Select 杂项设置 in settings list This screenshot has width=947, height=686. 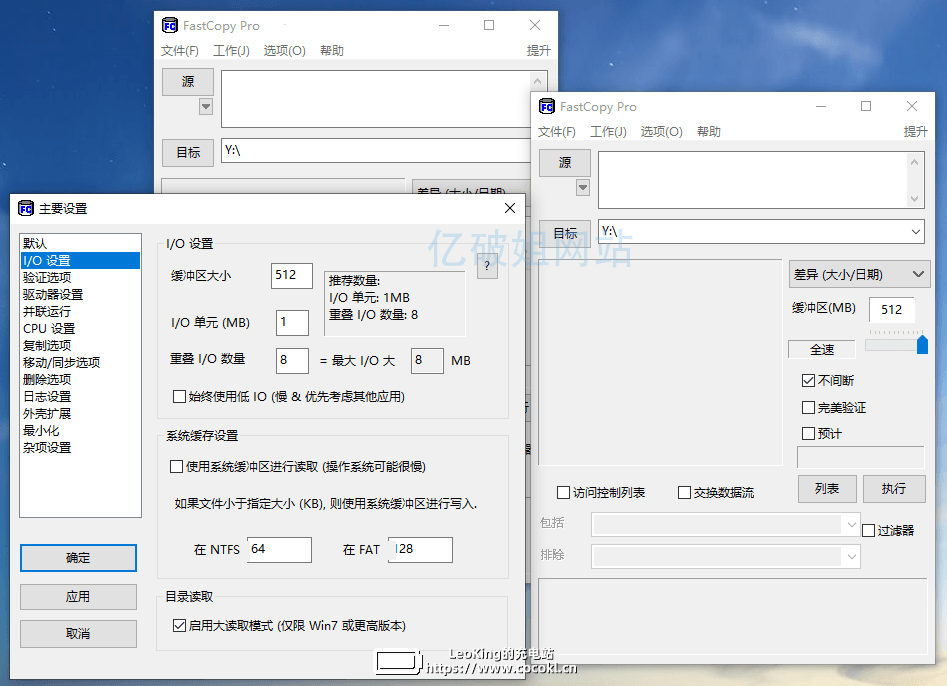(80, 447)
